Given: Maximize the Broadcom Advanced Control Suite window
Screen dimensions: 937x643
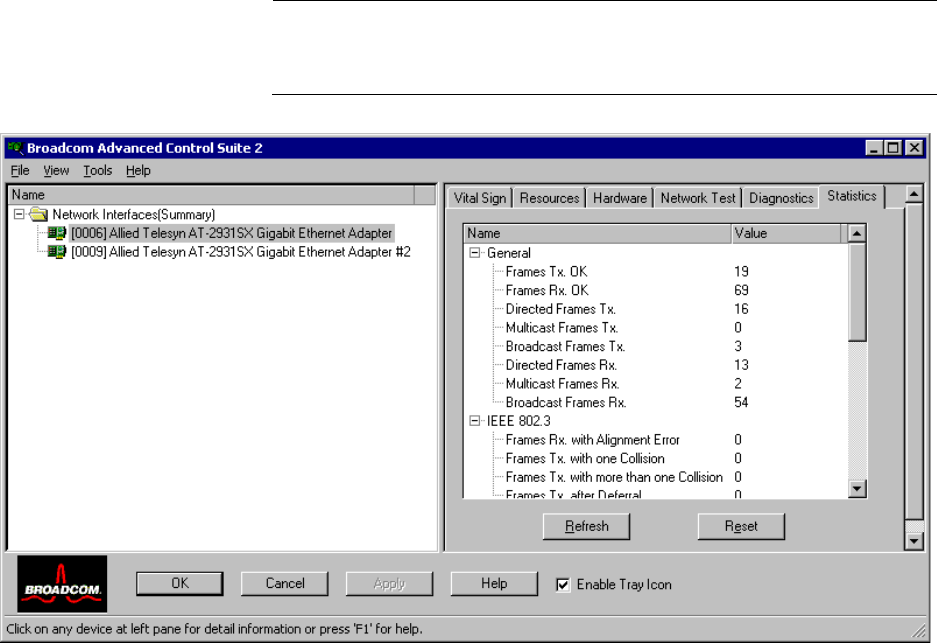Looking at the screenshot, I should pyautogui.click(x=893, y=148).
